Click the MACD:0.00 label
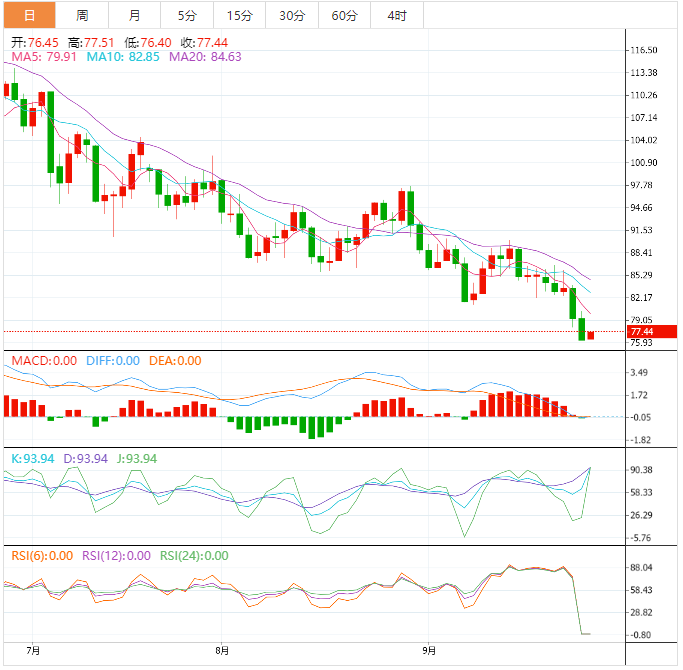This screenshot has width=683, height=670. [x=44, y=361]
